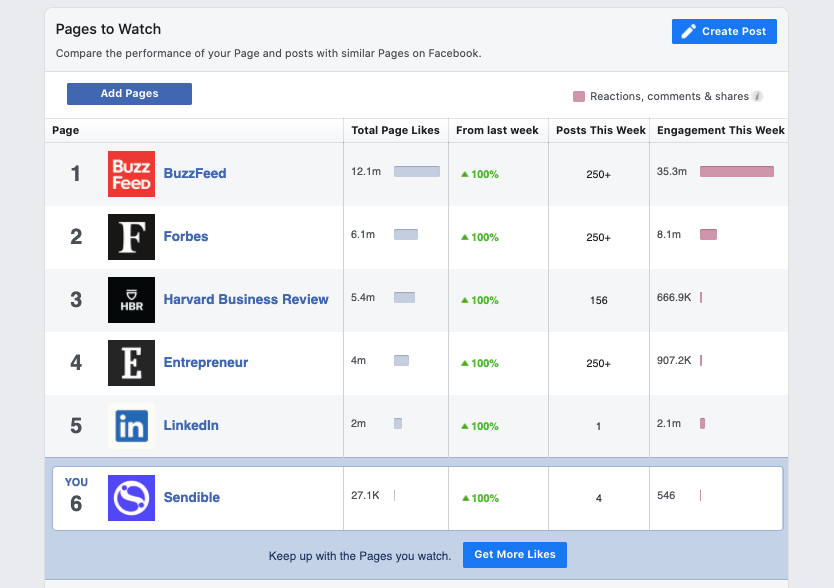Open the BuzzFeed page link
This screenshot has width=834, height=588.
click(197, 173)
